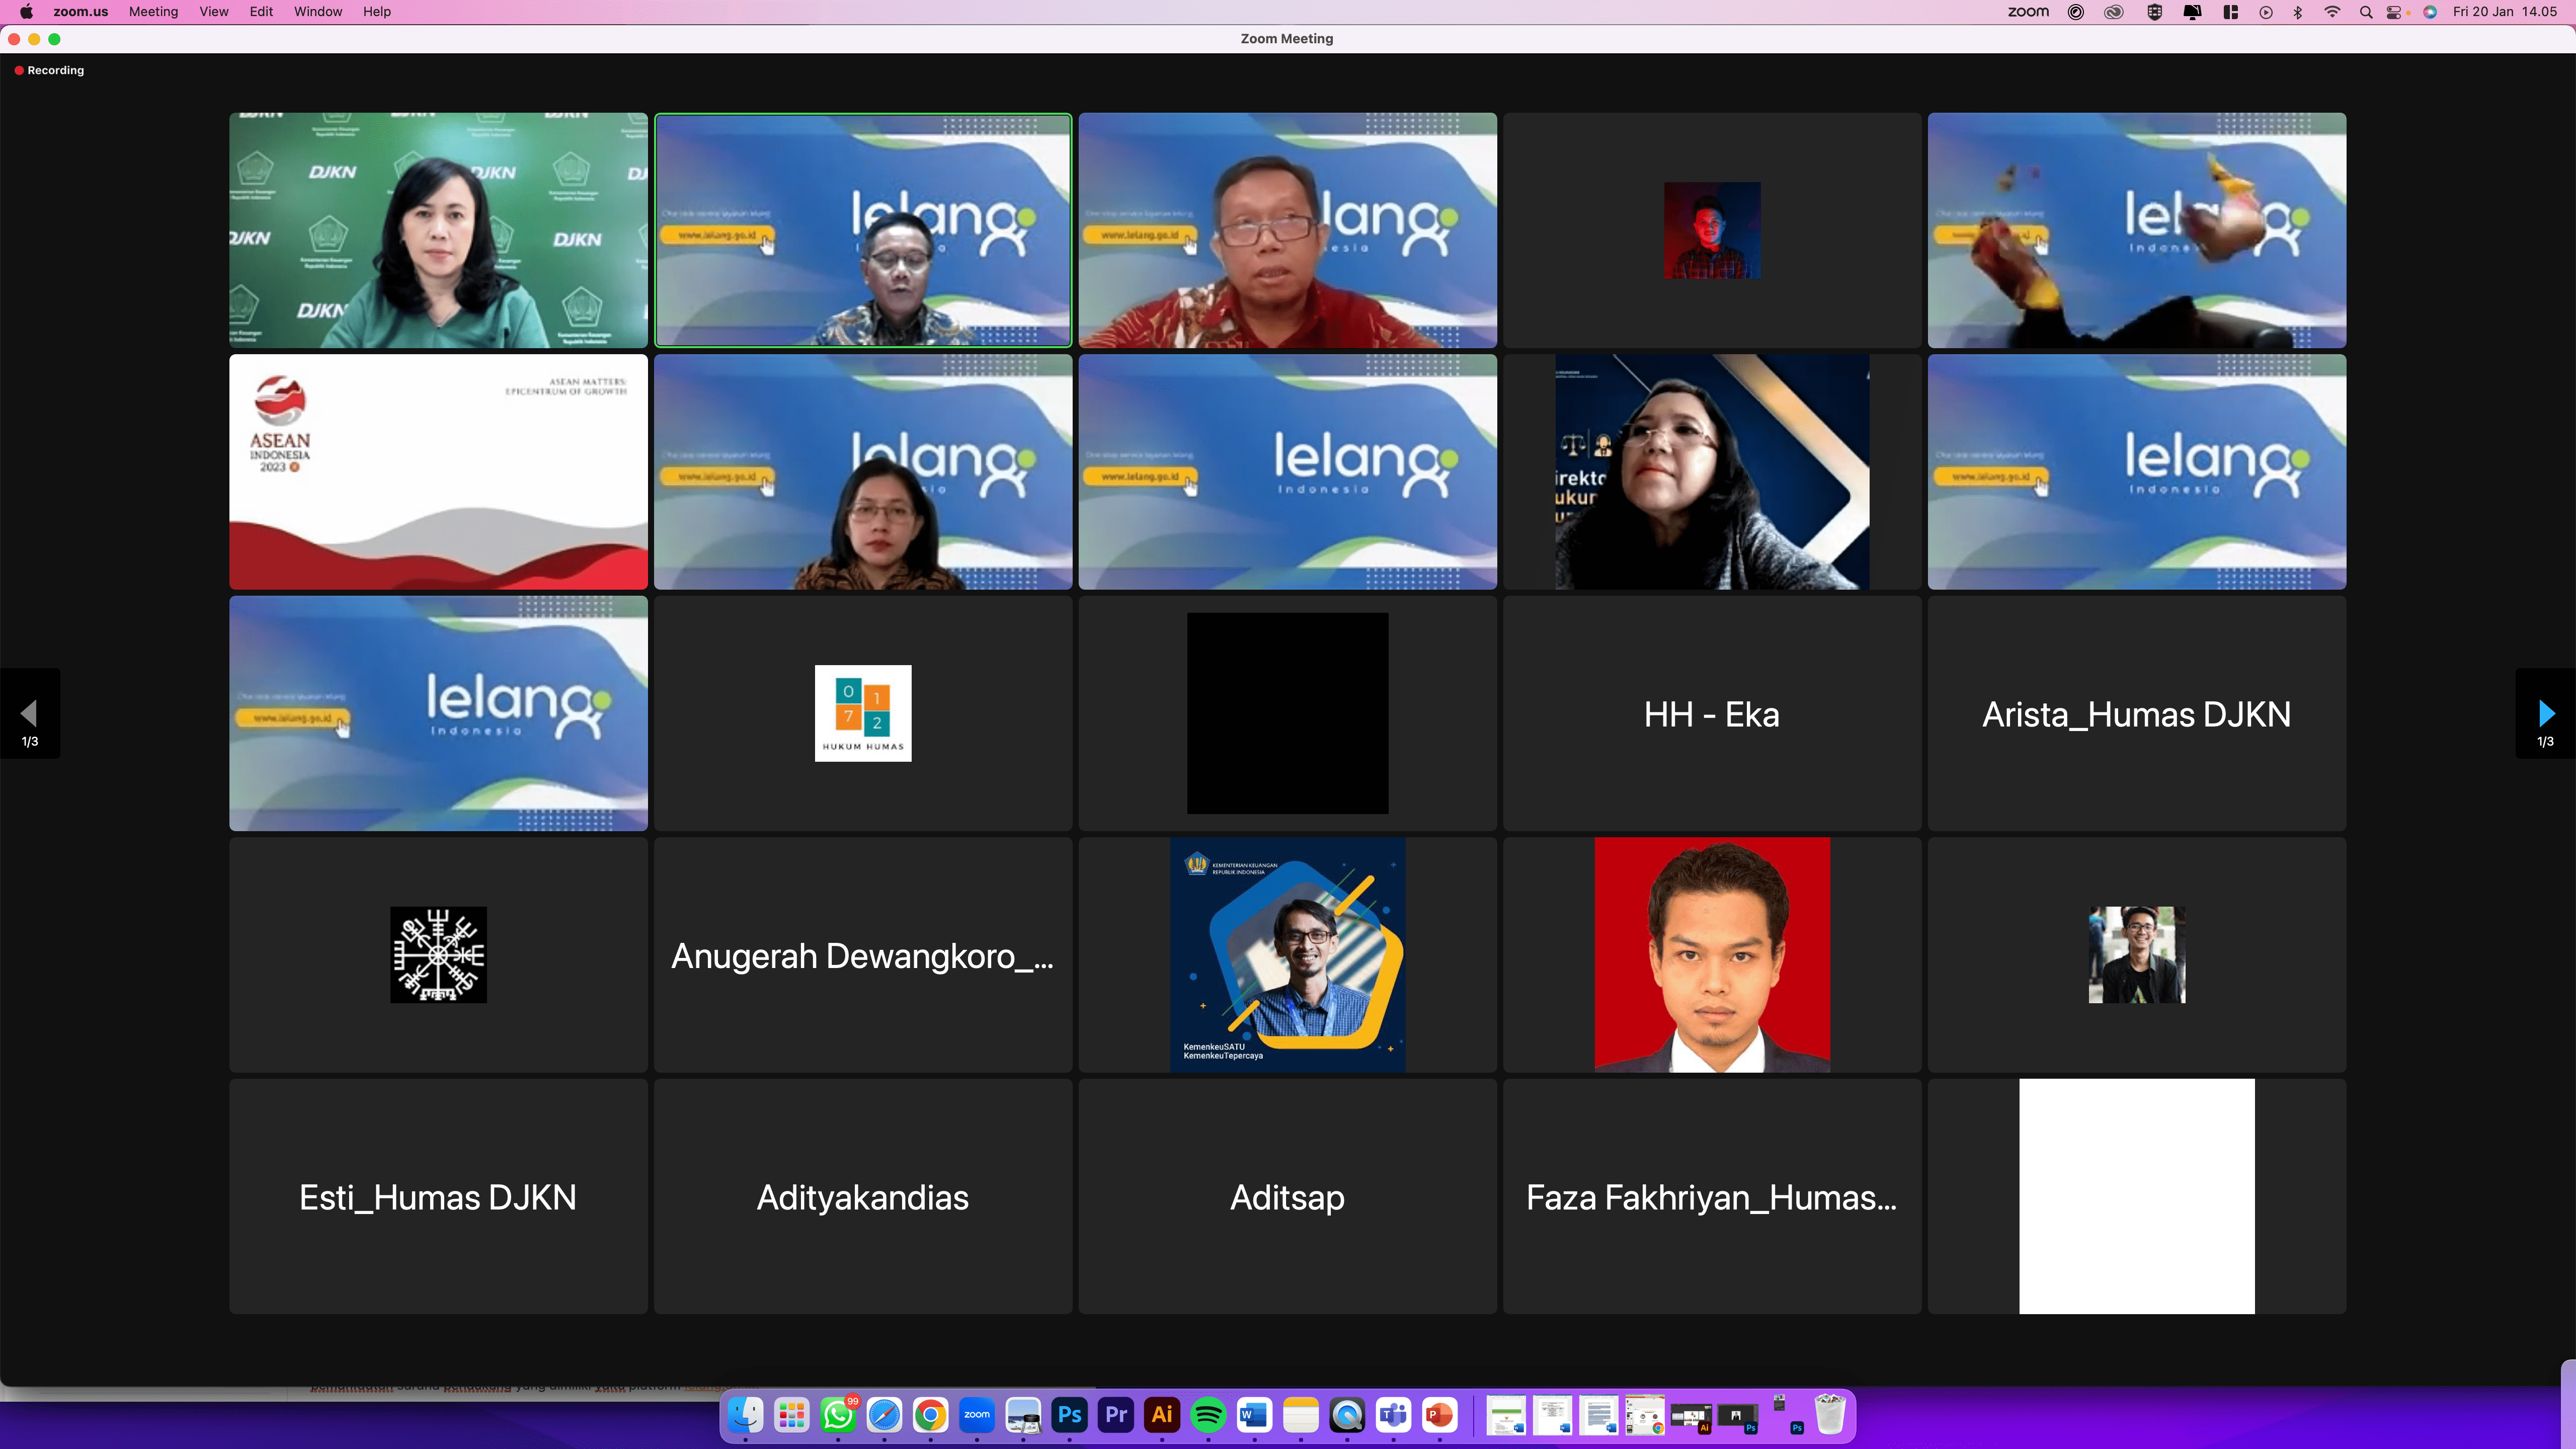The image size is (2576, 1449).
Task: Select the Faza Fakhriyan_Humas participant tile
Action: [1712, 1197]
